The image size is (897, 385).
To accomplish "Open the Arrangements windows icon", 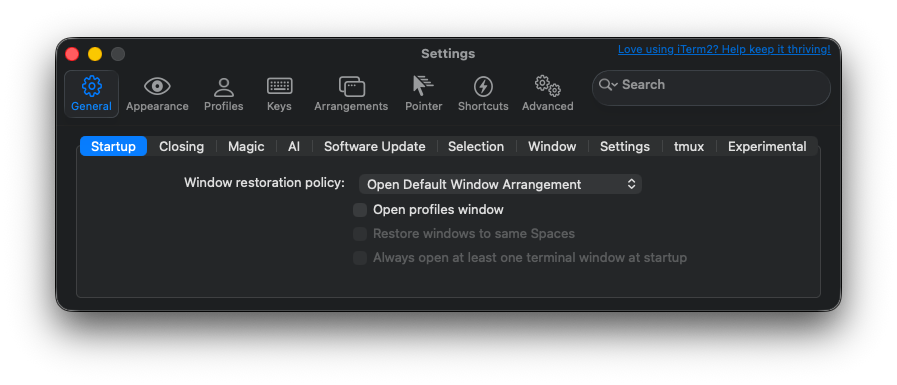I will tap(351, 87).
